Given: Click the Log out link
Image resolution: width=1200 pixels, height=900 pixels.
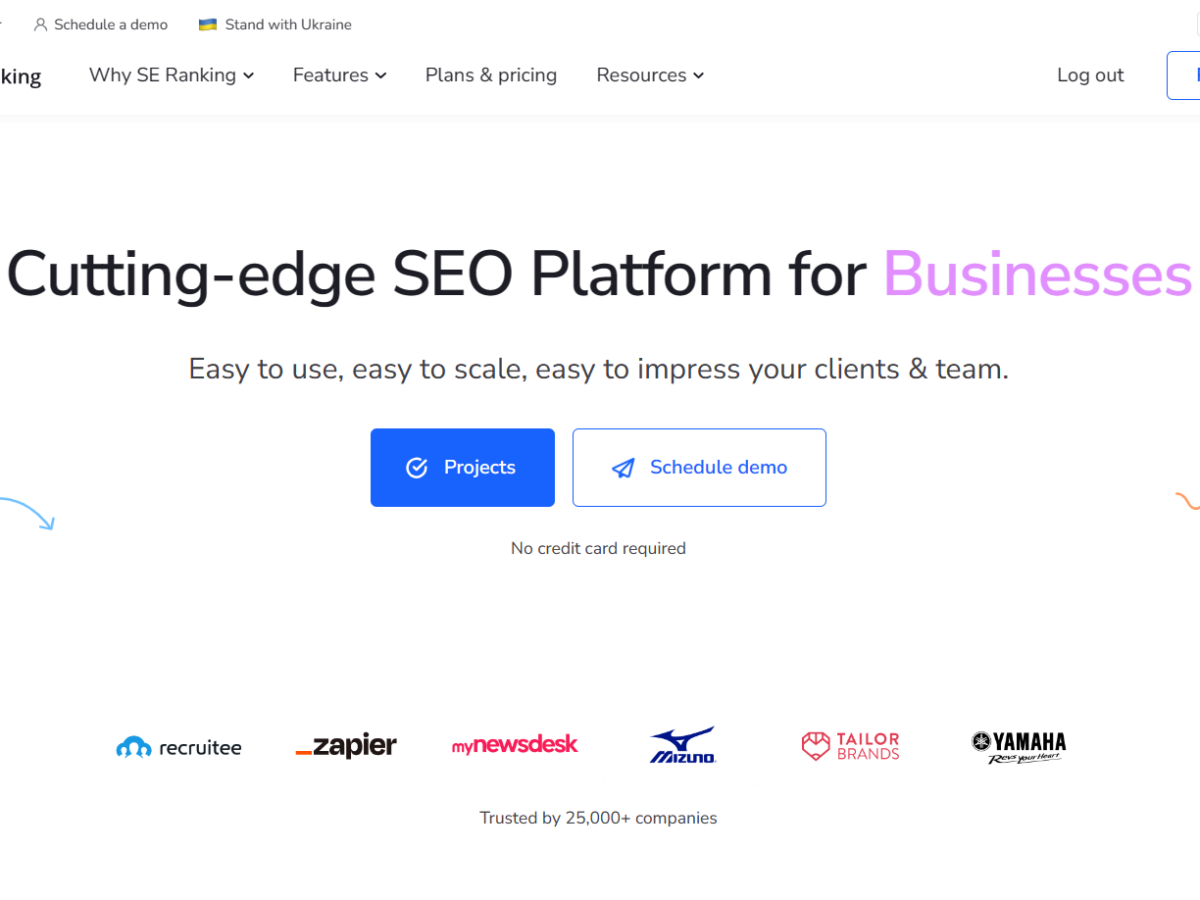Looking at the screenshot, I should coord(1090,75).
